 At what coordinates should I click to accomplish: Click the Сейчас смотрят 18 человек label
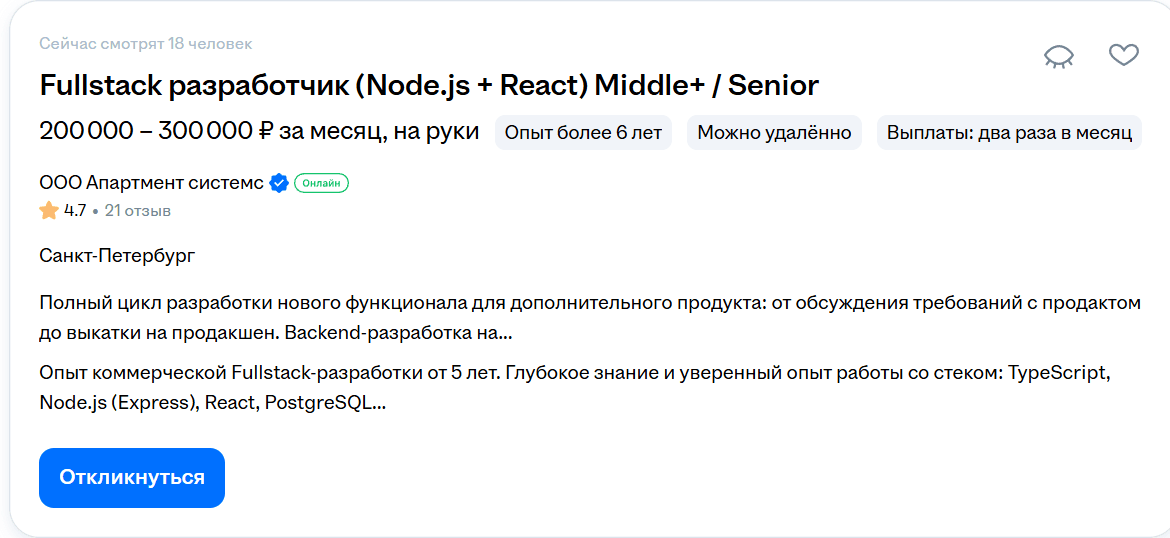146,44
